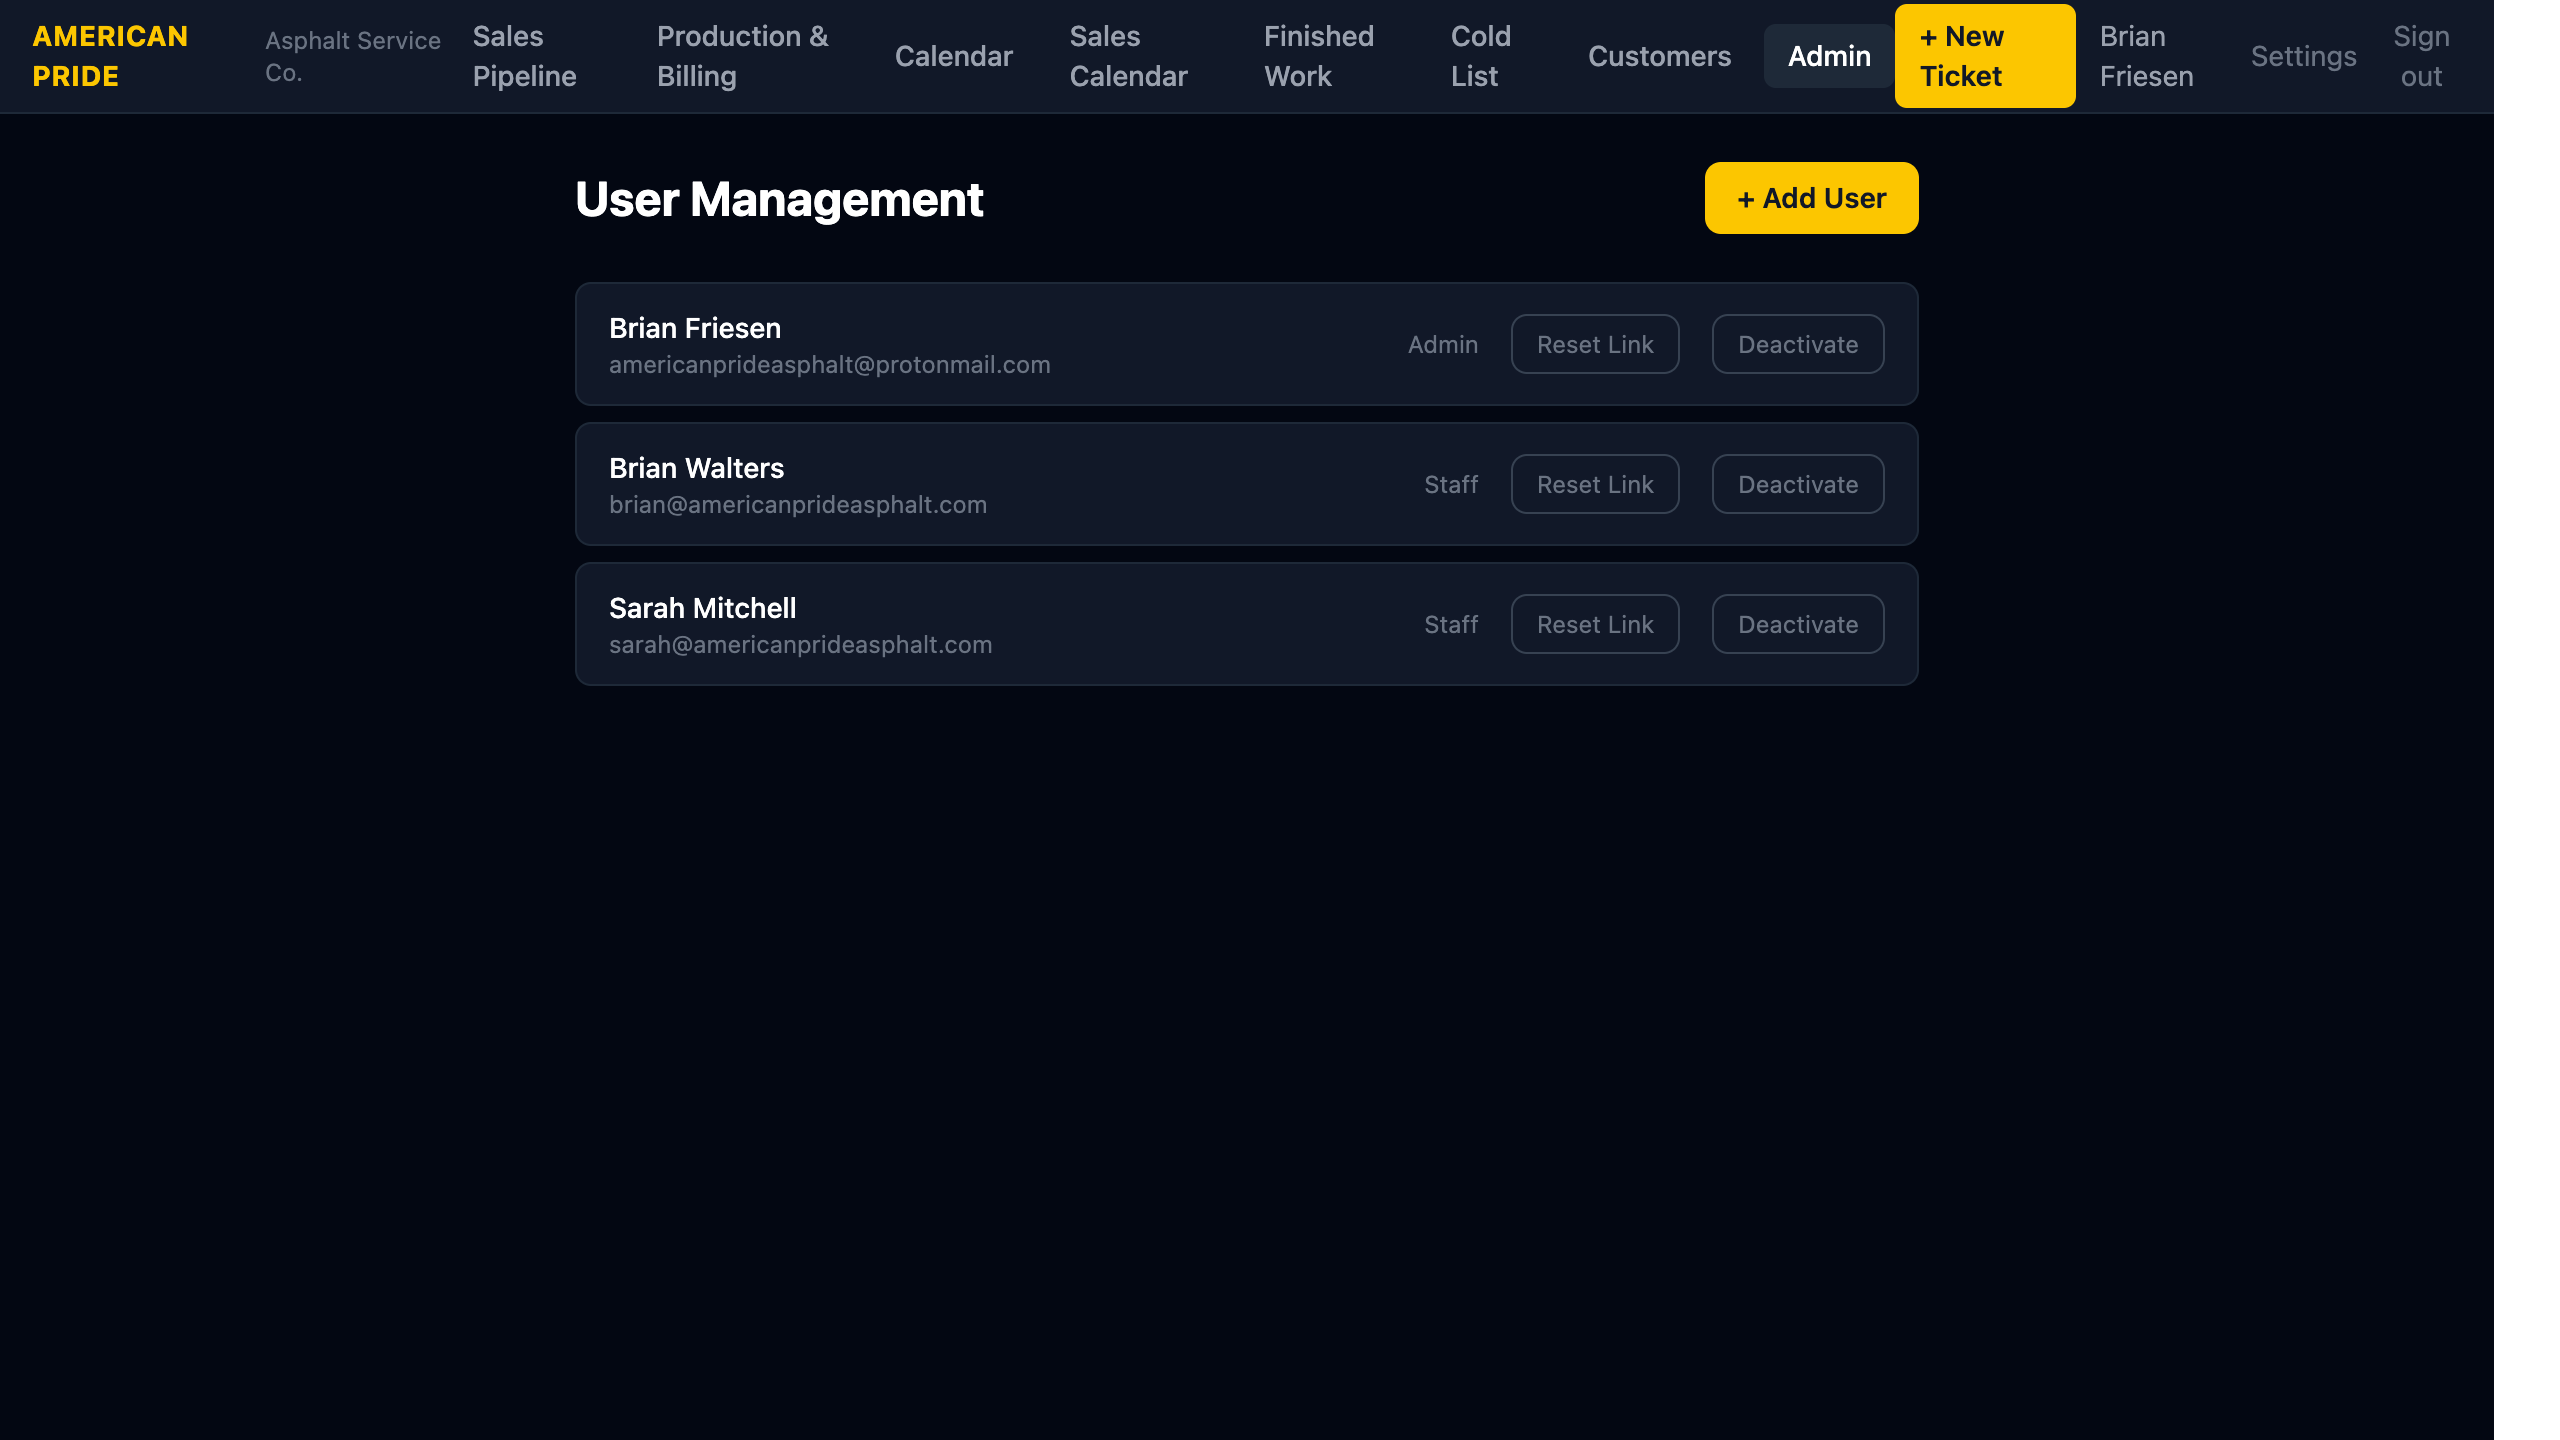Image resolution: width=2560 pixels, height=1440 pixels.
Task: Deactivate Brian Walters' account
Action: pyautogui.click(x=1798, y=484)
